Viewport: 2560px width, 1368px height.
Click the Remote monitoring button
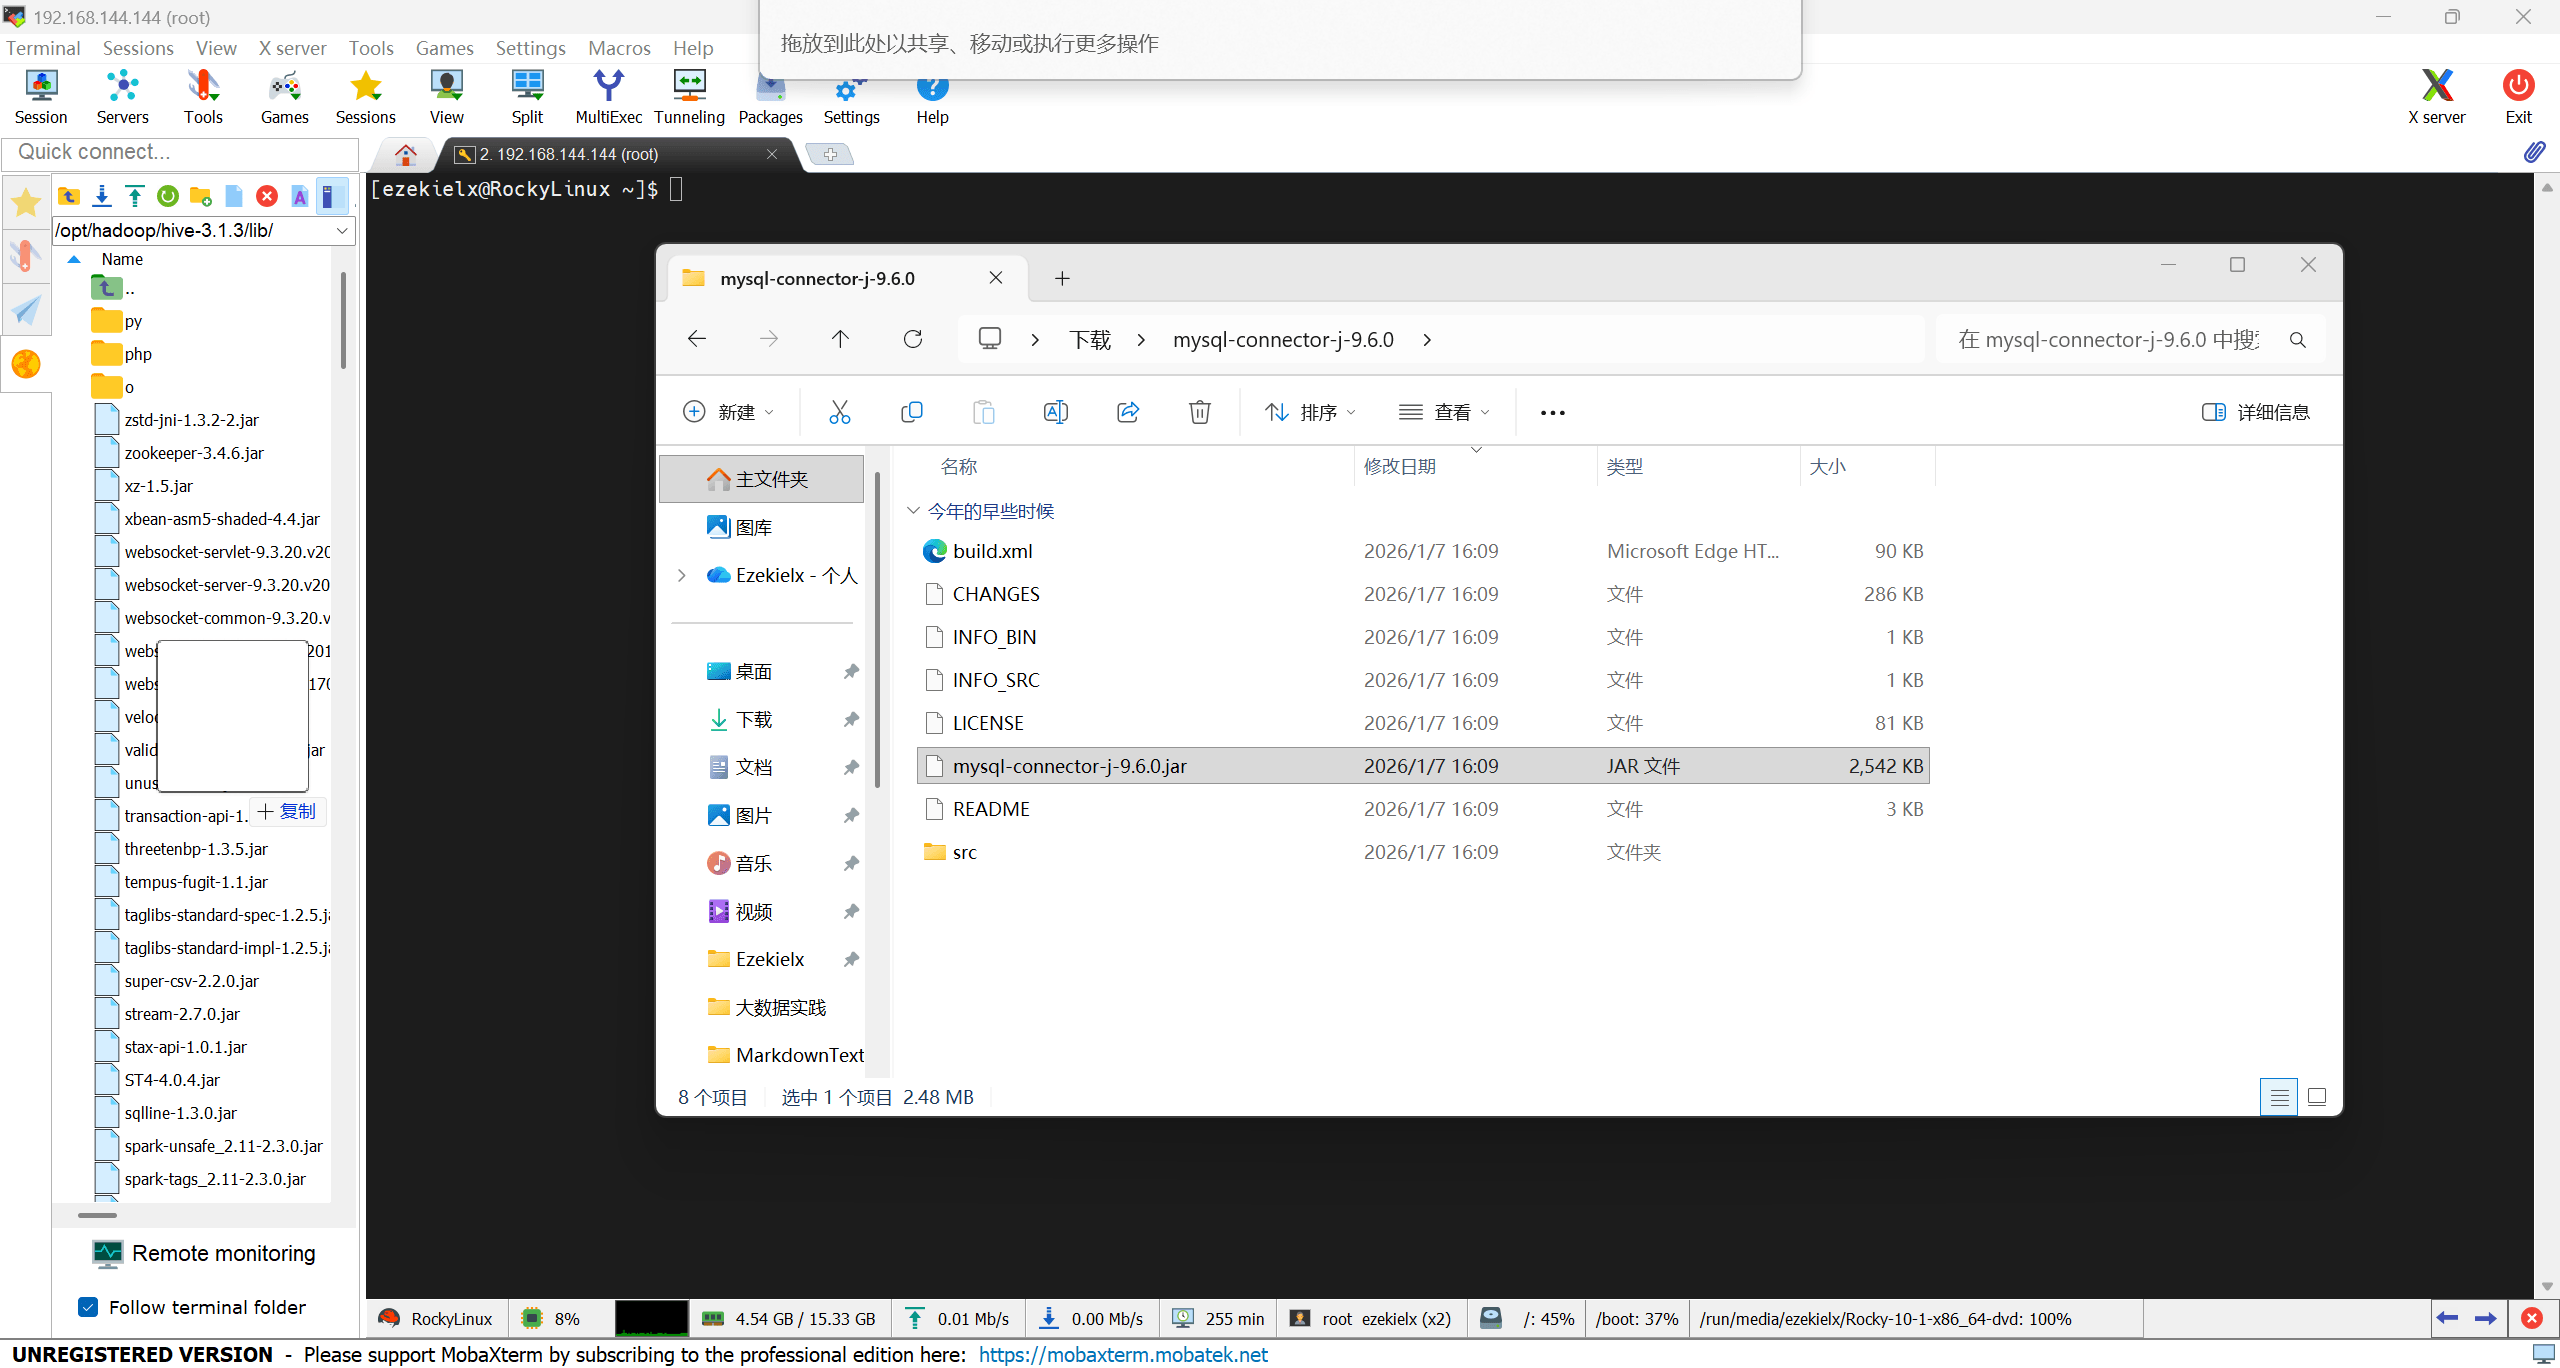pyautogui.click(x=204, y=1254)
